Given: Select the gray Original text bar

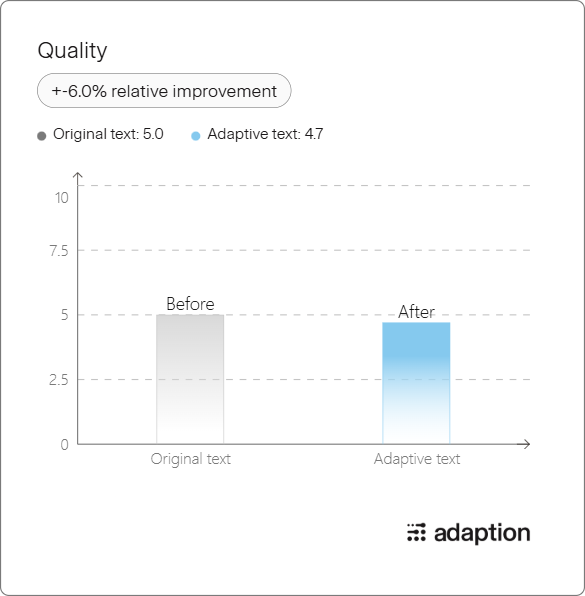Looking at the screenshot, I should pos(190,379).
